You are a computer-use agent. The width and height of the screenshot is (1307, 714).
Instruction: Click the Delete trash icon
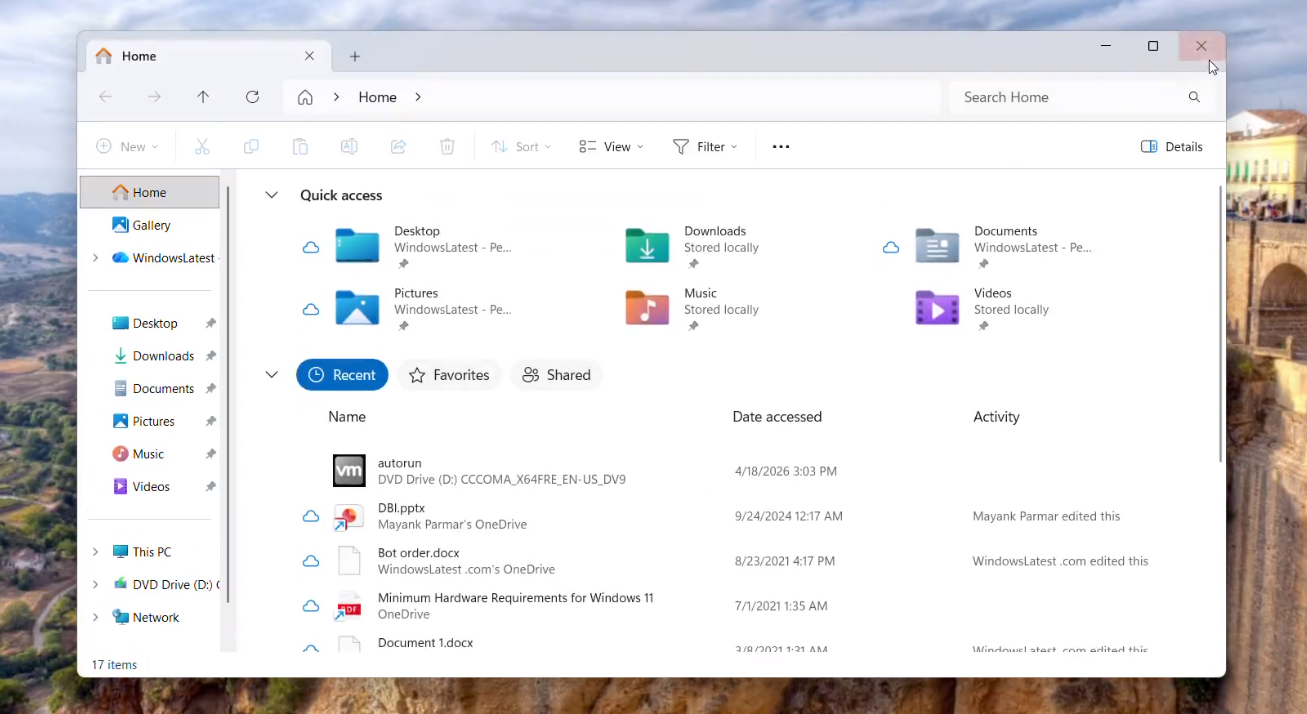(447, 147)
